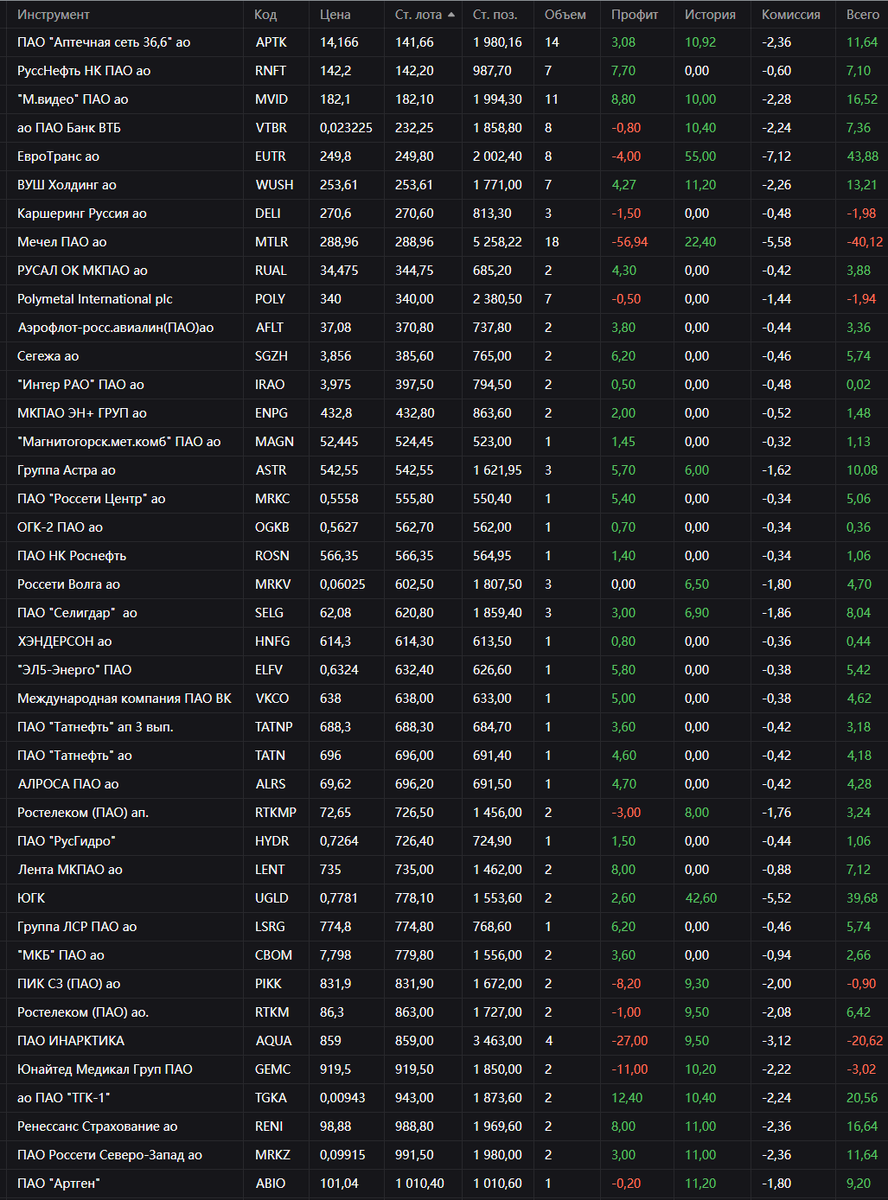Select Polymetal International plc row

444,299
